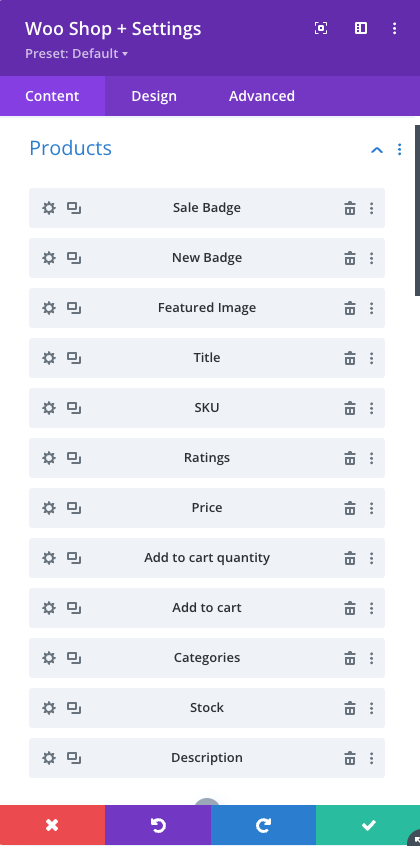Collapse the Products section

(377, 150)
